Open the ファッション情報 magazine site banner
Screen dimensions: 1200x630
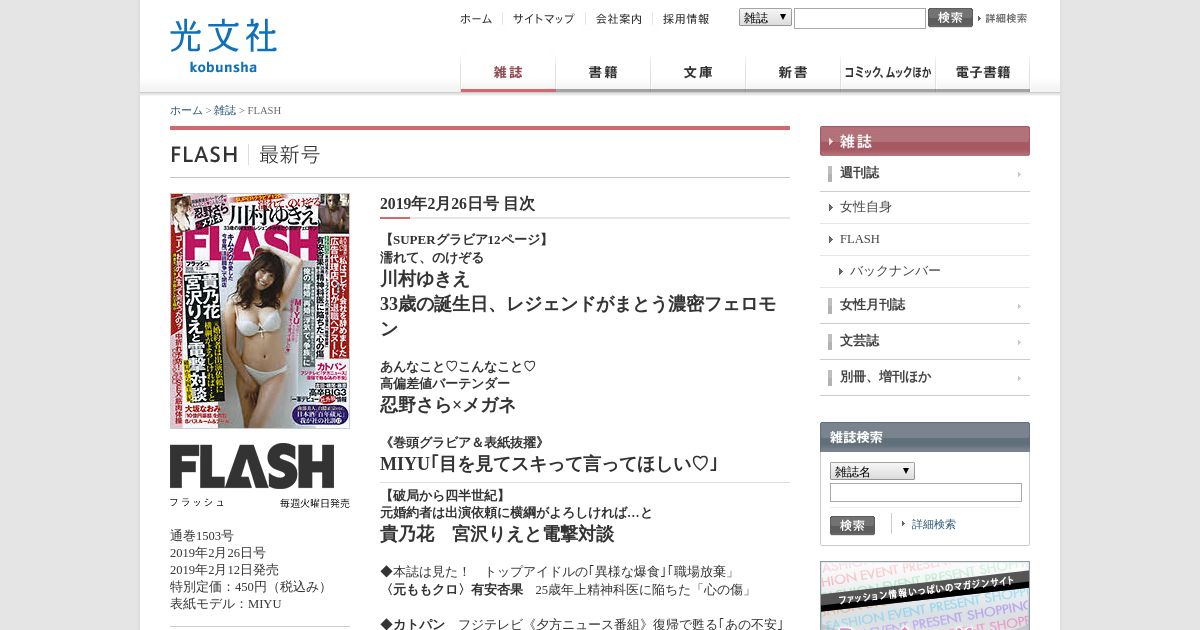point(925,596)
